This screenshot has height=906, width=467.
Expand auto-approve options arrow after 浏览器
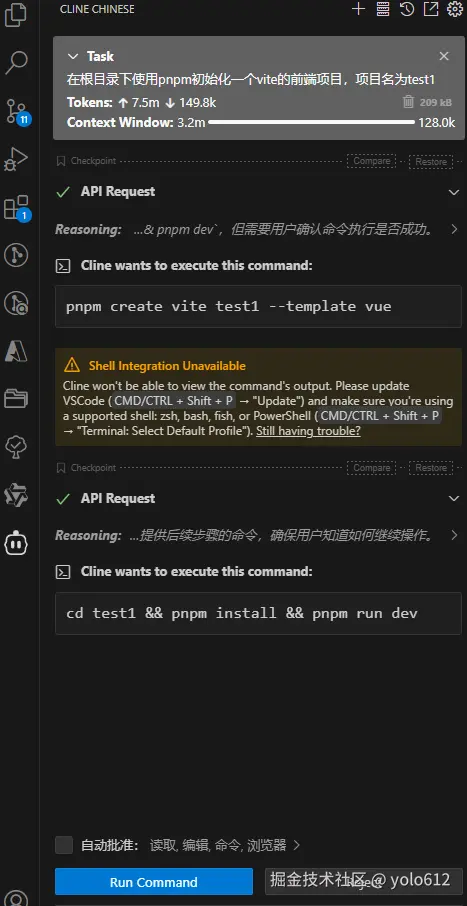(296, 845)
